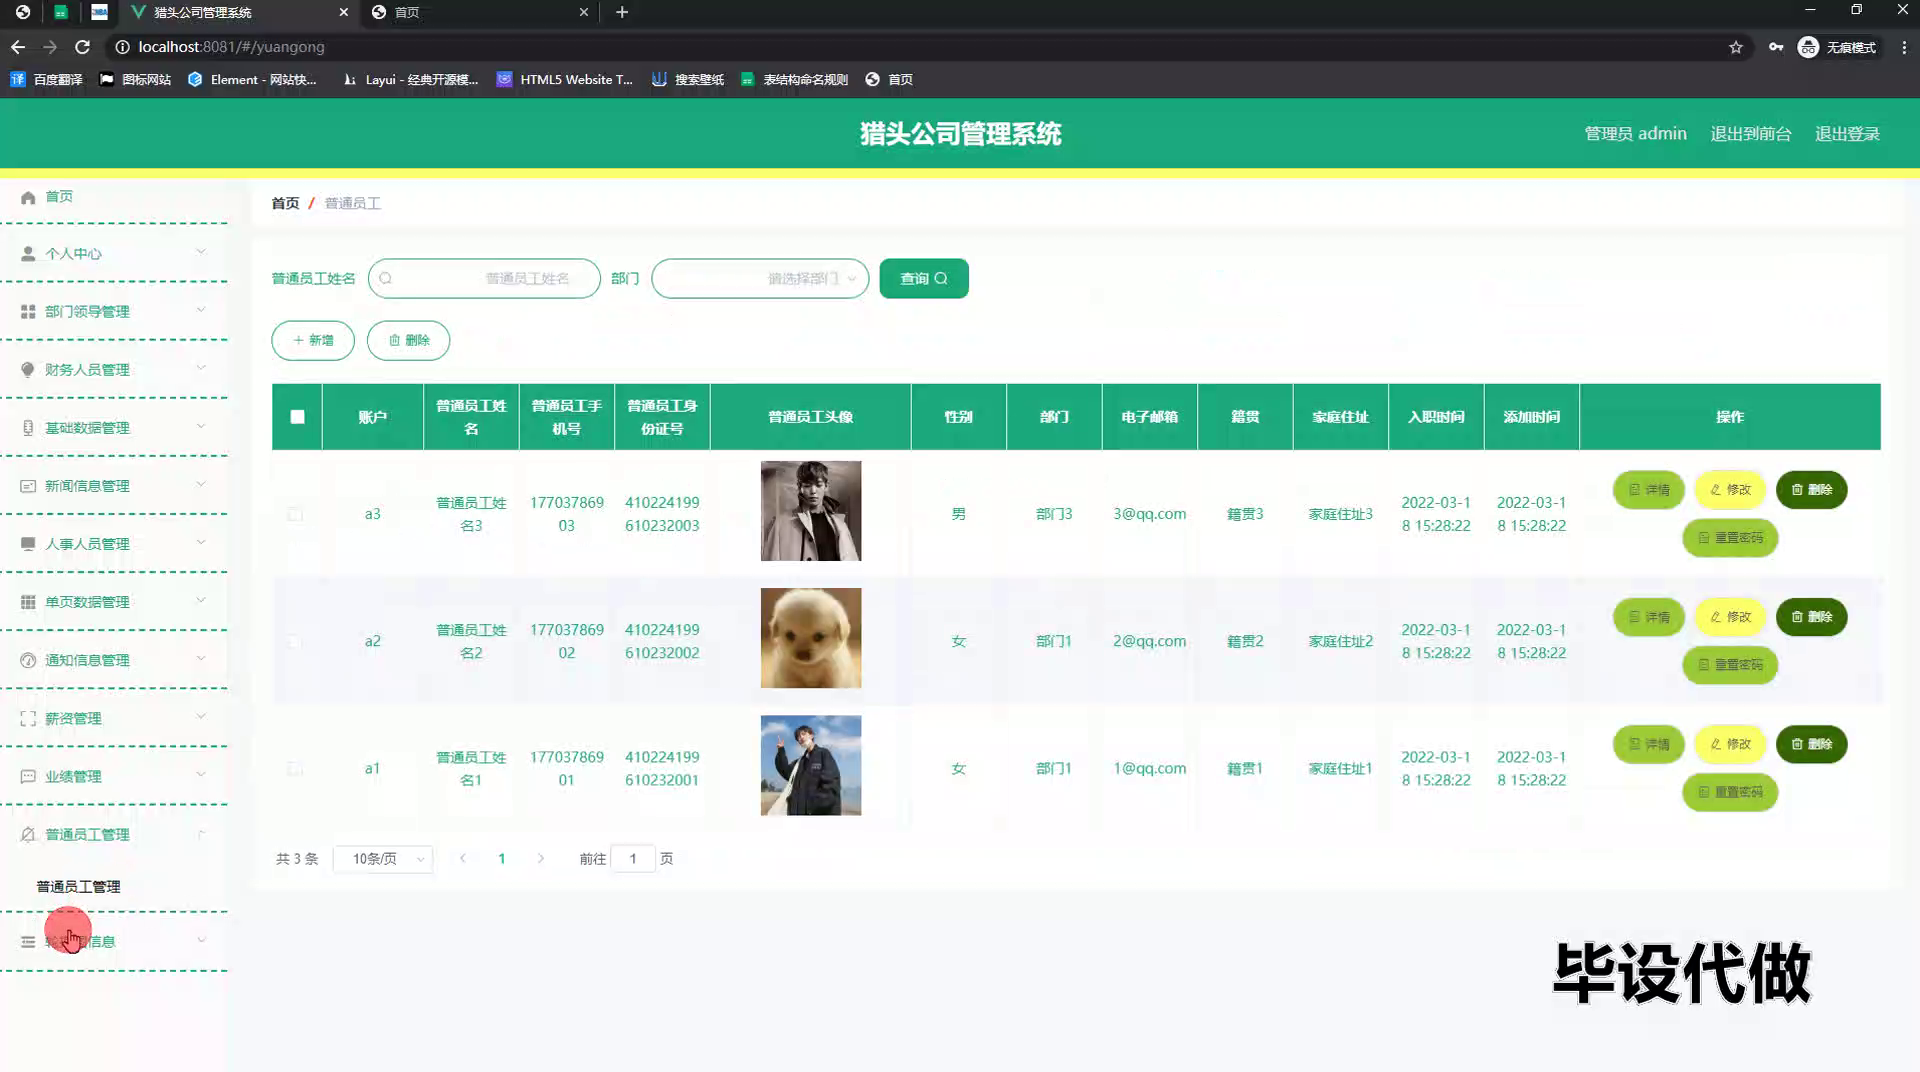Click 退出登录 in the header
This screenshot has width=1920, height=1072.
1847,134
